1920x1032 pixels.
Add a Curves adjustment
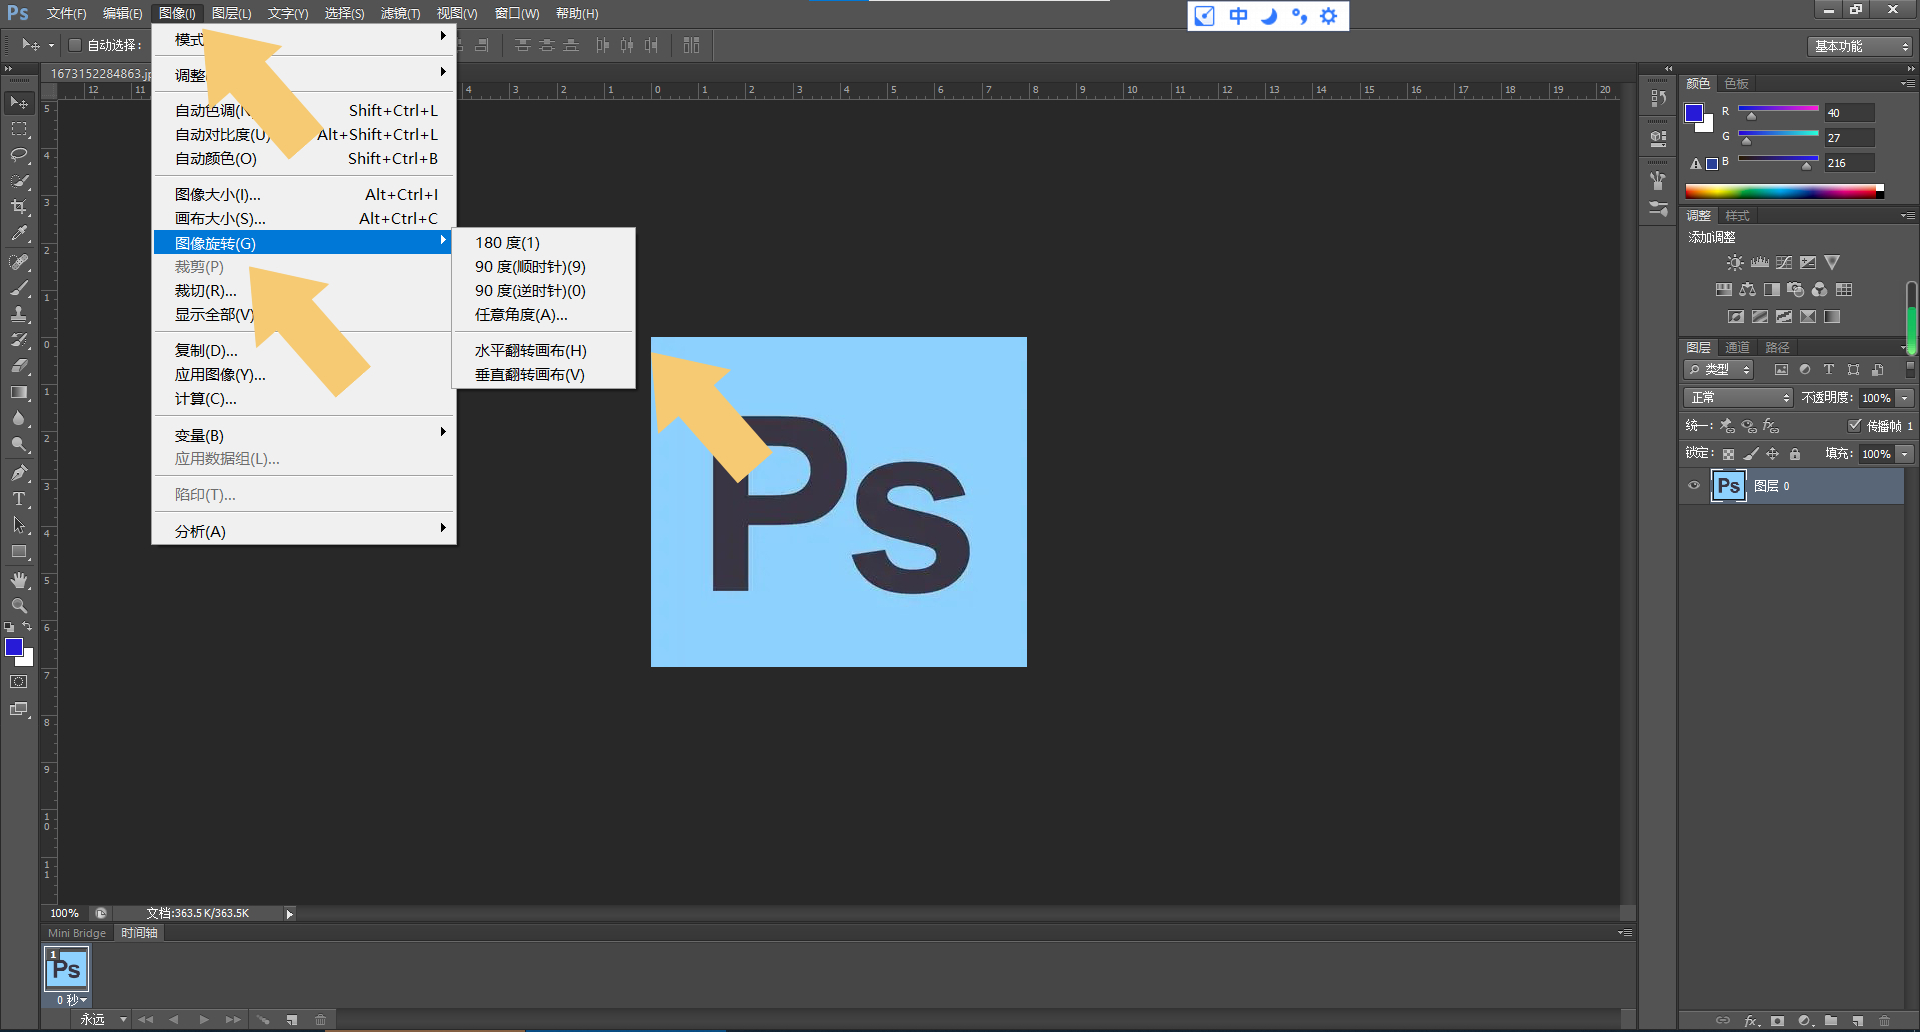pyautogui.click(x=1784, y=263)
